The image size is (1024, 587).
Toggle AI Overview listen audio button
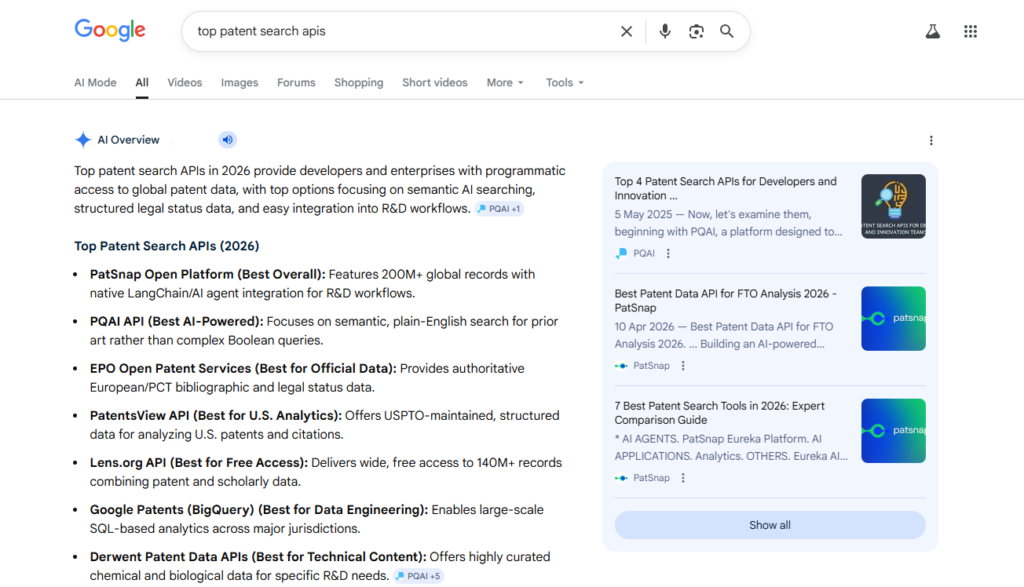(227, 140)
